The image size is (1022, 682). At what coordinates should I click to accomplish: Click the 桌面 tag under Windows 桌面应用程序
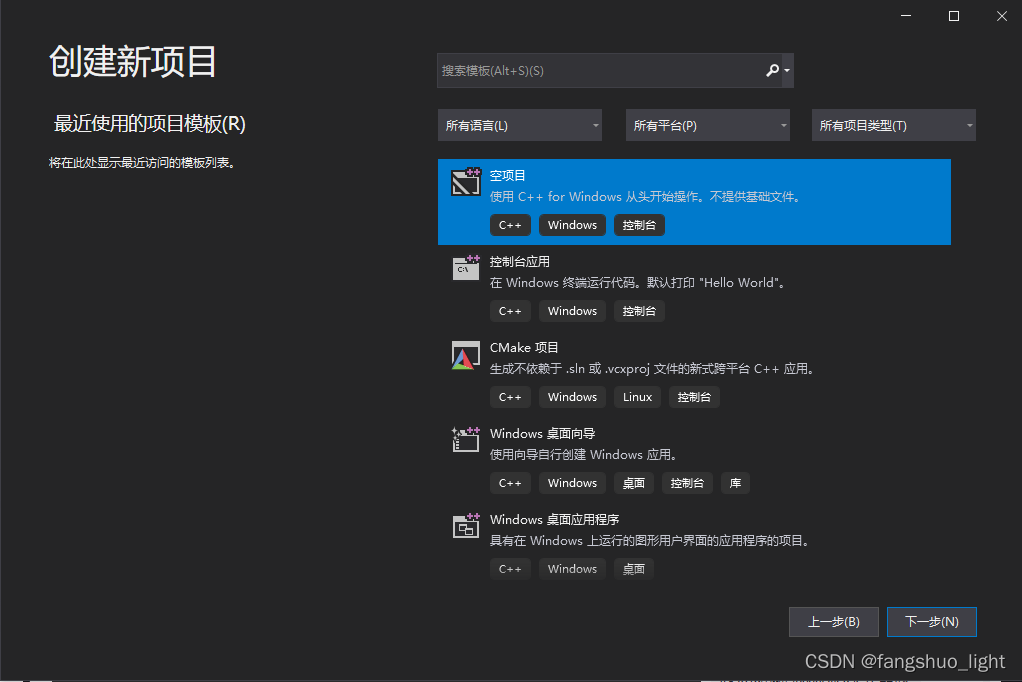634,569
